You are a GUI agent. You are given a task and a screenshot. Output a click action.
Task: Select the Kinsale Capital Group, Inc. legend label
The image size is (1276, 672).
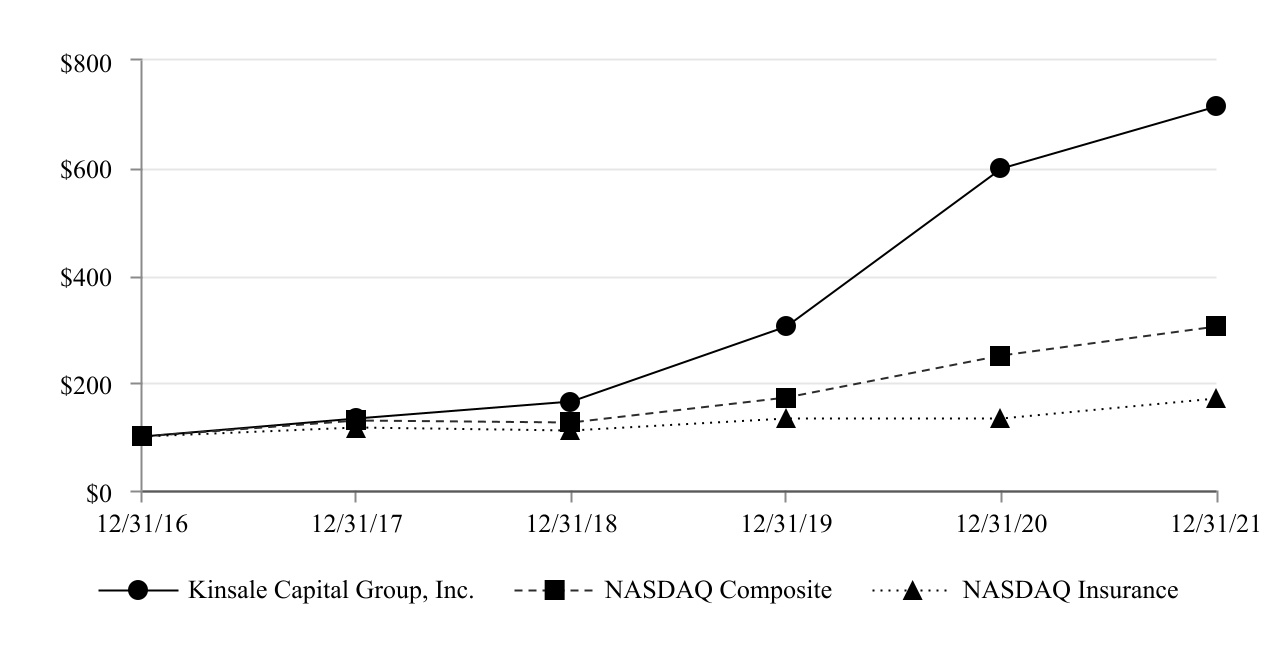click(331, 591)
